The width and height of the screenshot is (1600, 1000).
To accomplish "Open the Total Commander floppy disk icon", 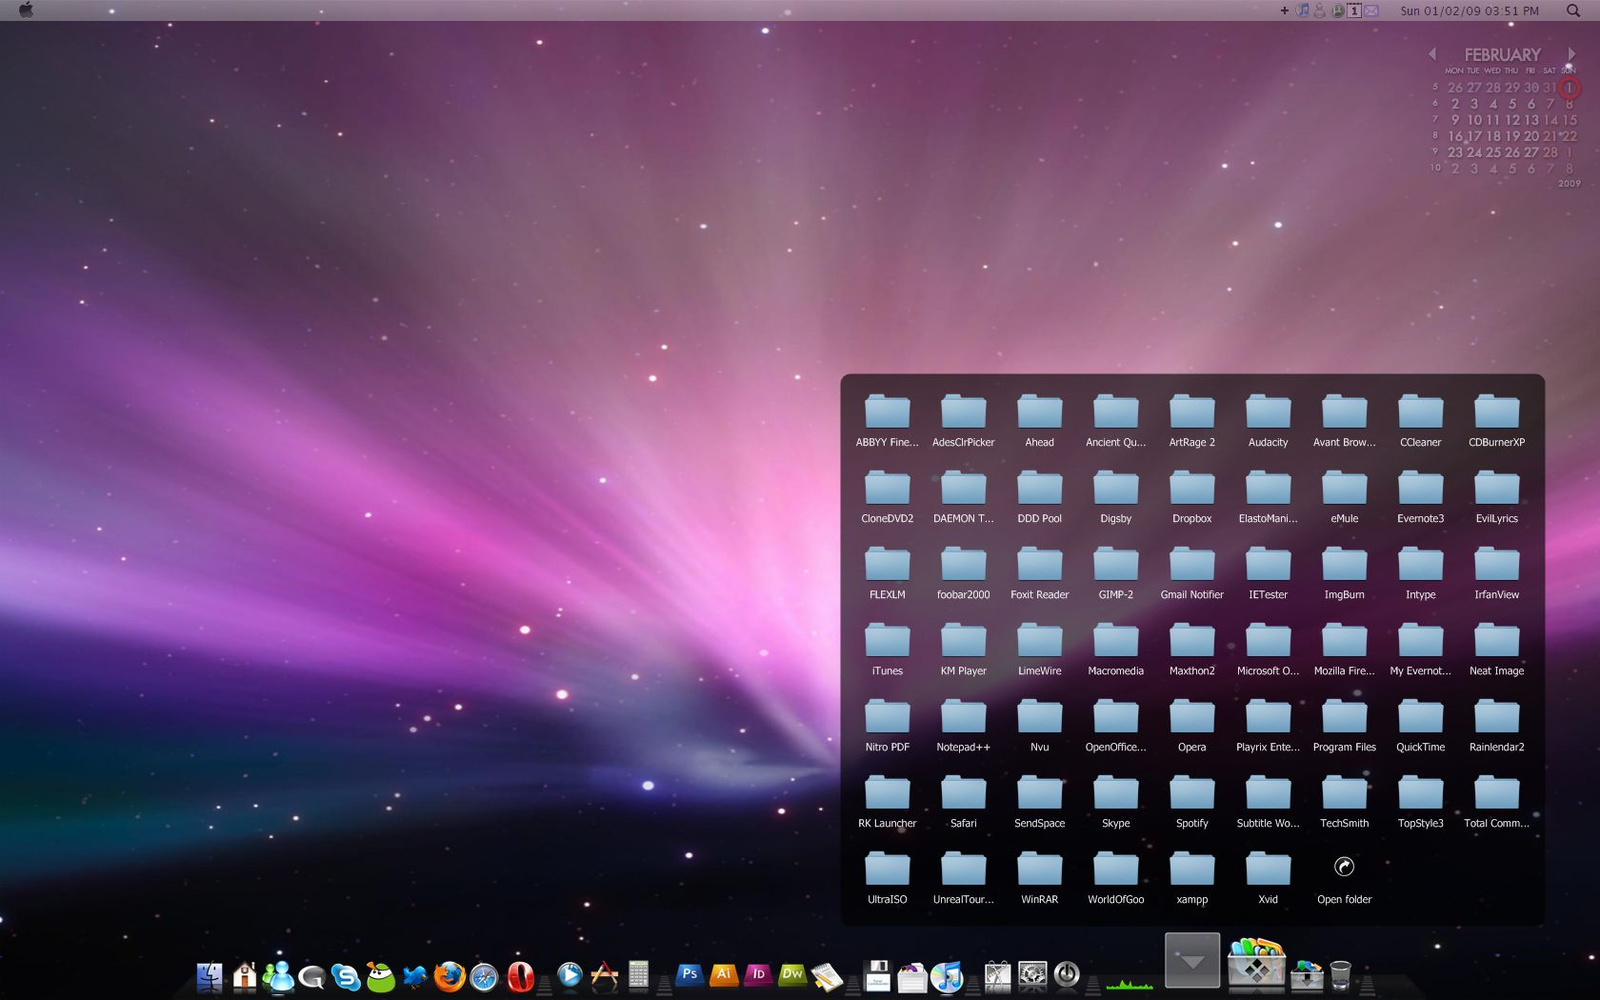I will (878, 976).
